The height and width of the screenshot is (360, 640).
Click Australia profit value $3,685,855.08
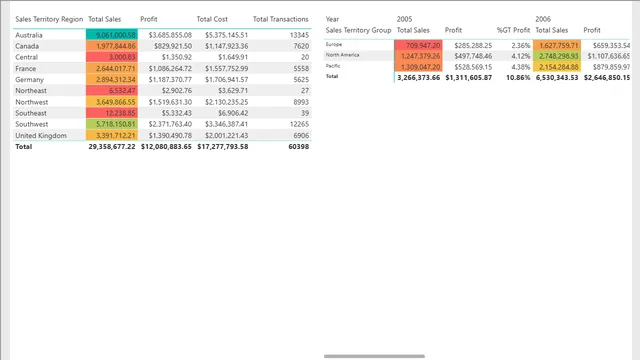point(170,35)
